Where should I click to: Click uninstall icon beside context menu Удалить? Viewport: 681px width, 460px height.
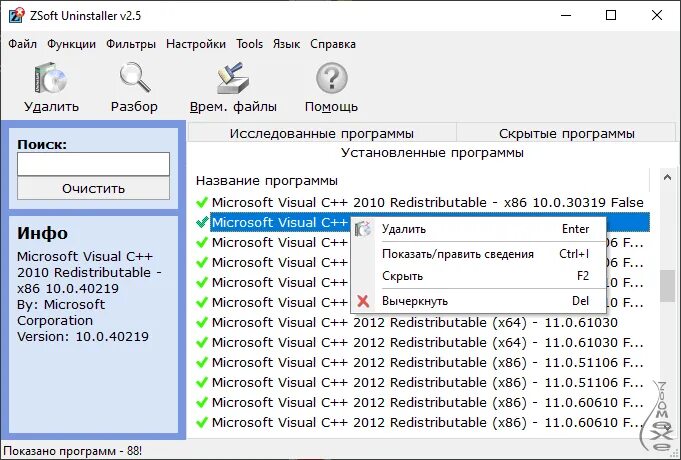pyautogui.click(x=363, y=229)
